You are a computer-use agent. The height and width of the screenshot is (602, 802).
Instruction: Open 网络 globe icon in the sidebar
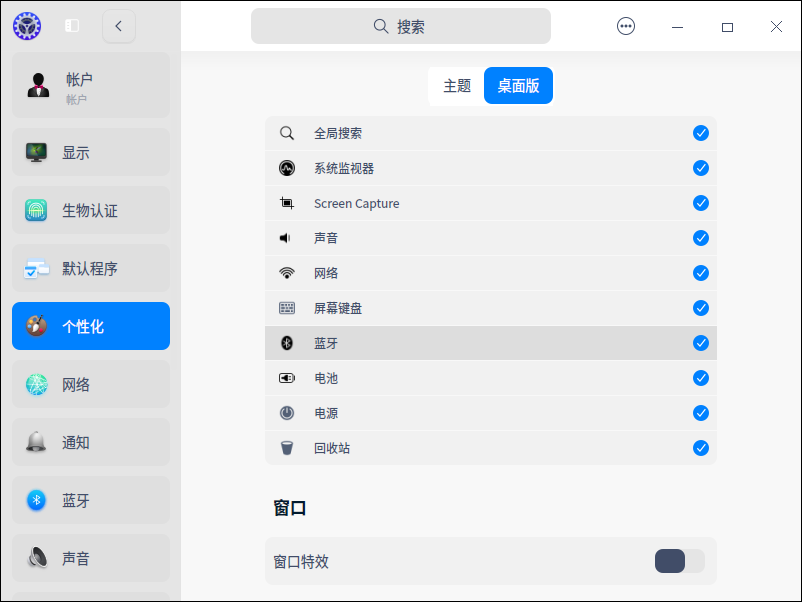tap(36, 385)
